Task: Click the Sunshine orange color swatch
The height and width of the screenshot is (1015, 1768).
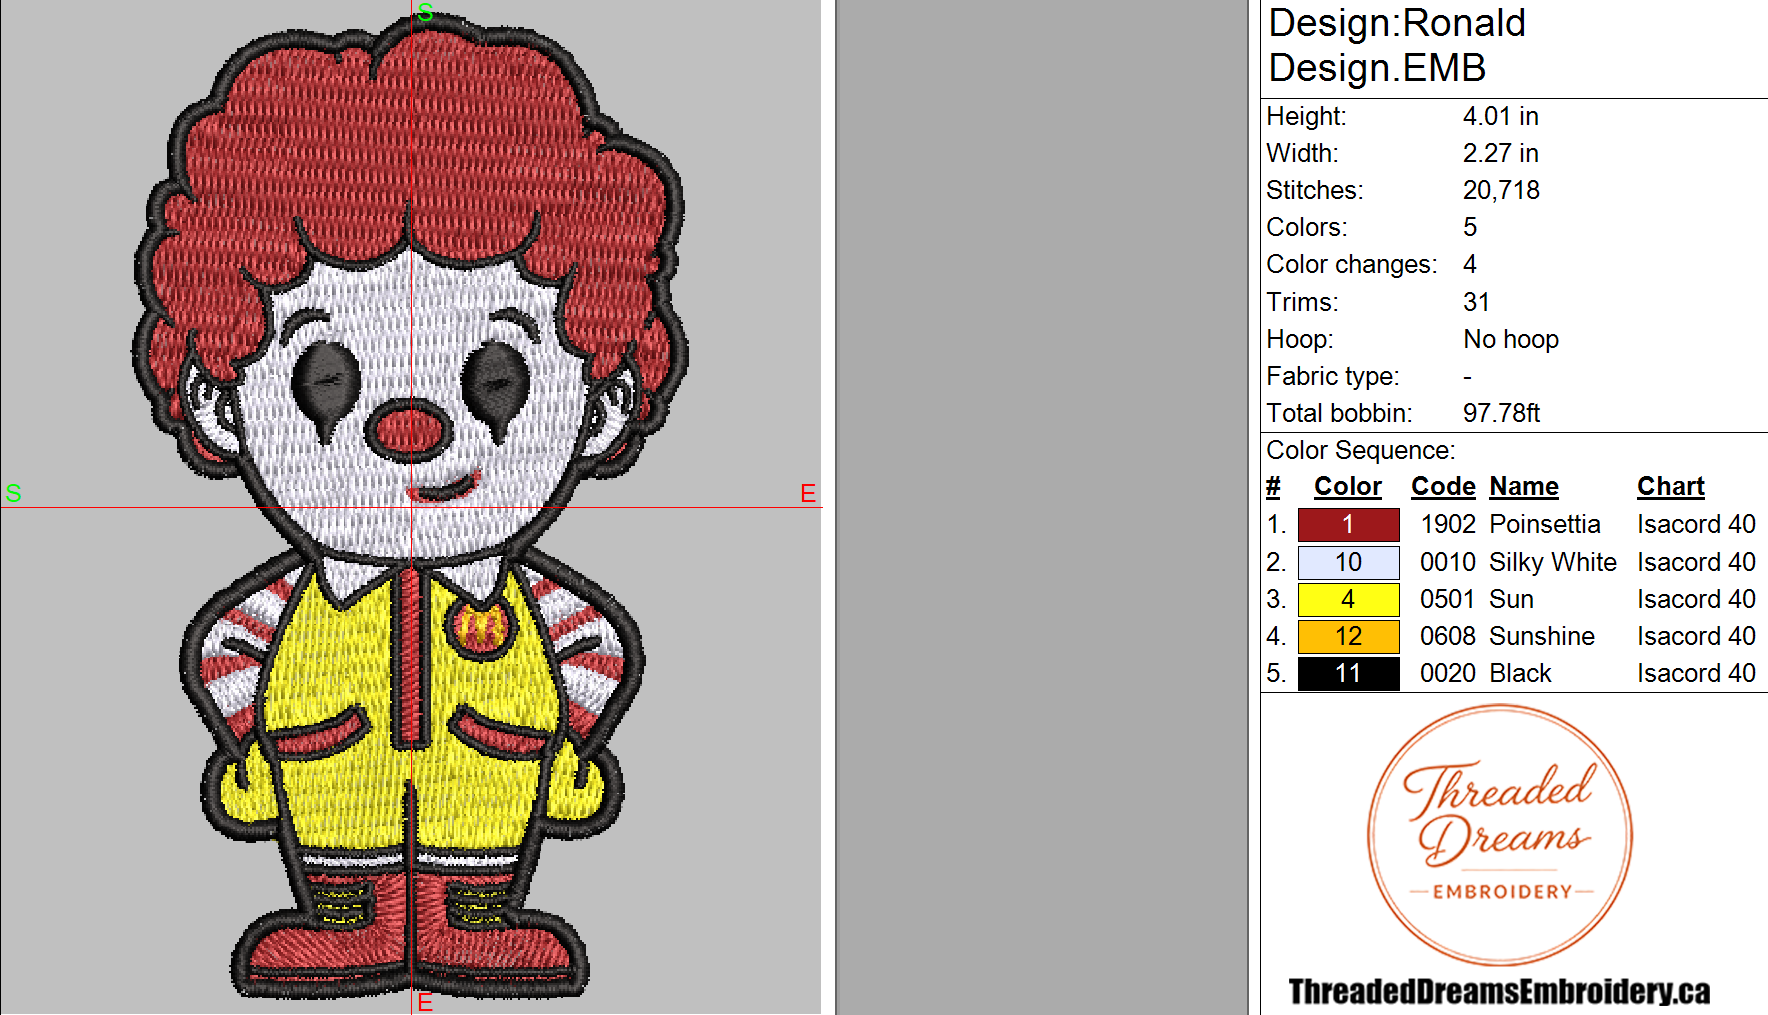Action: coord(1348,636)
